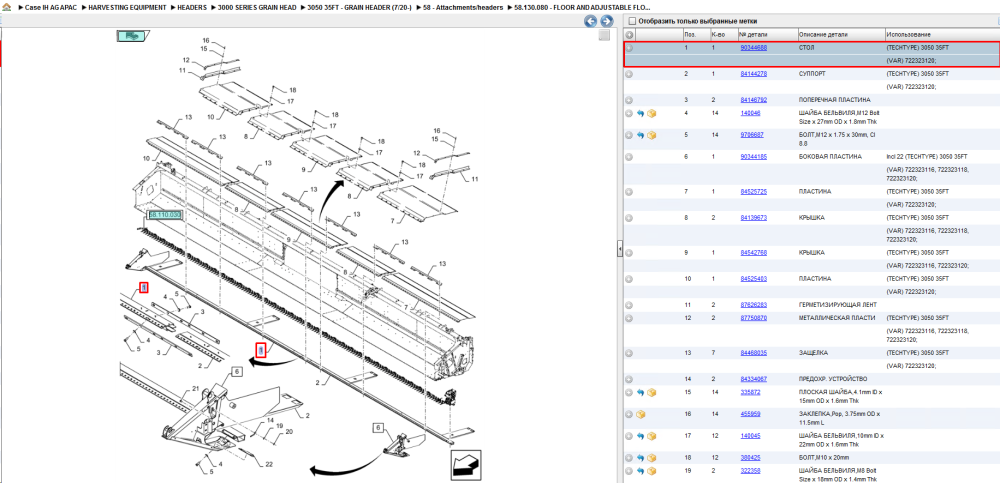Click blue arrow for ПЛОСКАЯ ШАЙБА row

(640, 392)
